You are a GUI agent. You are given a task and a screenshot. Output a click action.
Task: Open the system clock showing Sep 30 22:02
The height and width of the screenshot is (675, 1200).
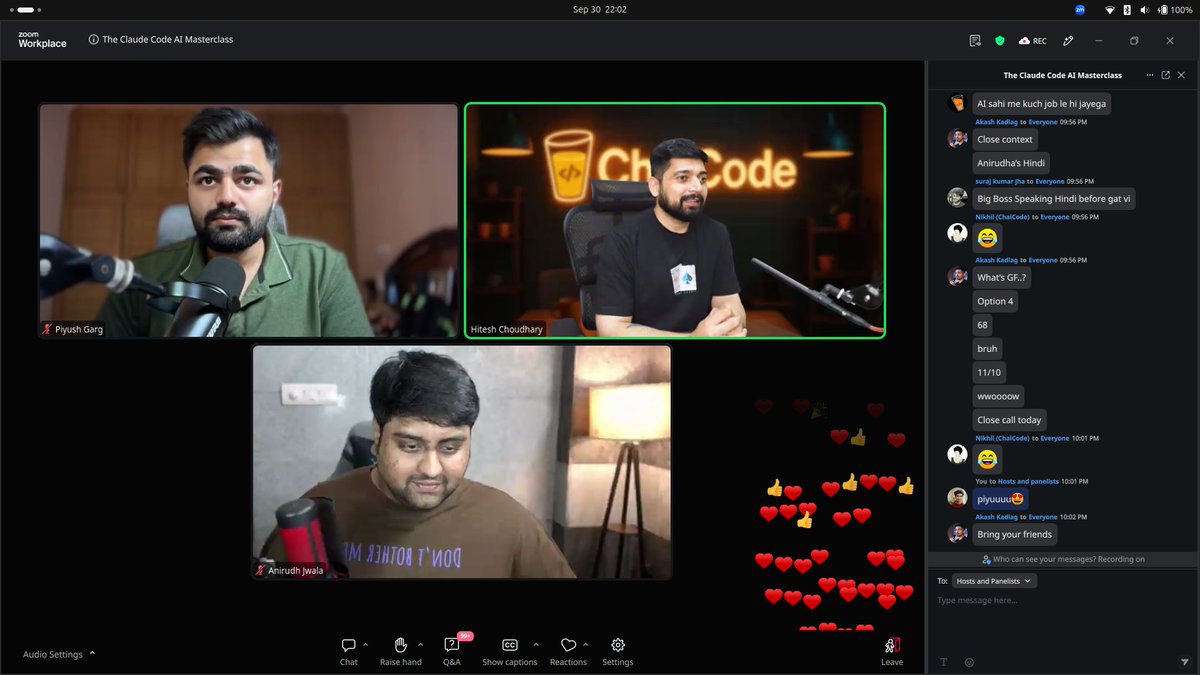[600, 9]
